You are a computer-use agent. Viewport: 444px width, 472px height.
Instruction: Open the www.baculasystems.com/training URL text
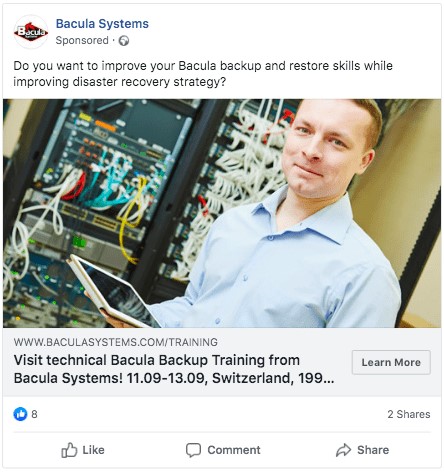(x=116, y=342)
